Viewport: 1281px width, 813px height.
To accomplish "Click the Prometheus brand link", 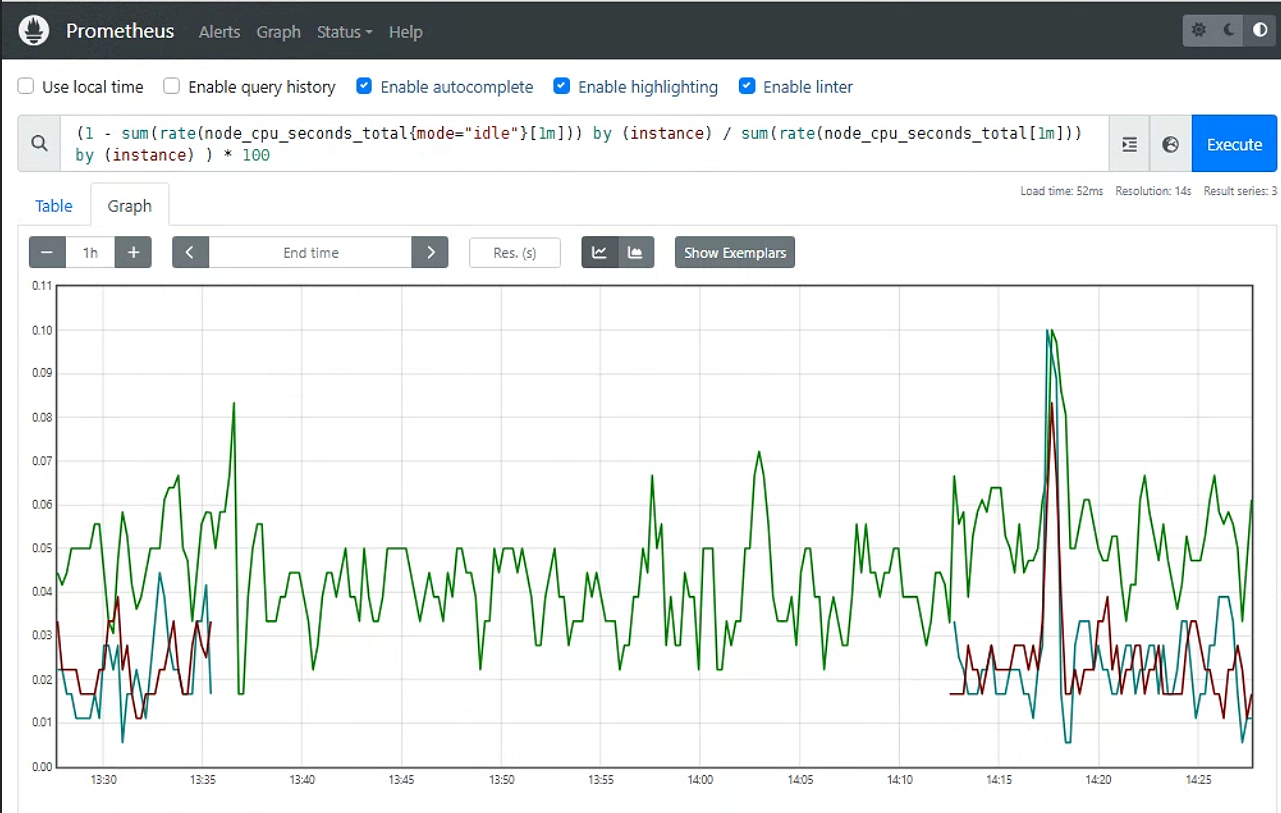I will pyautogui.click(x=120, y=31).
